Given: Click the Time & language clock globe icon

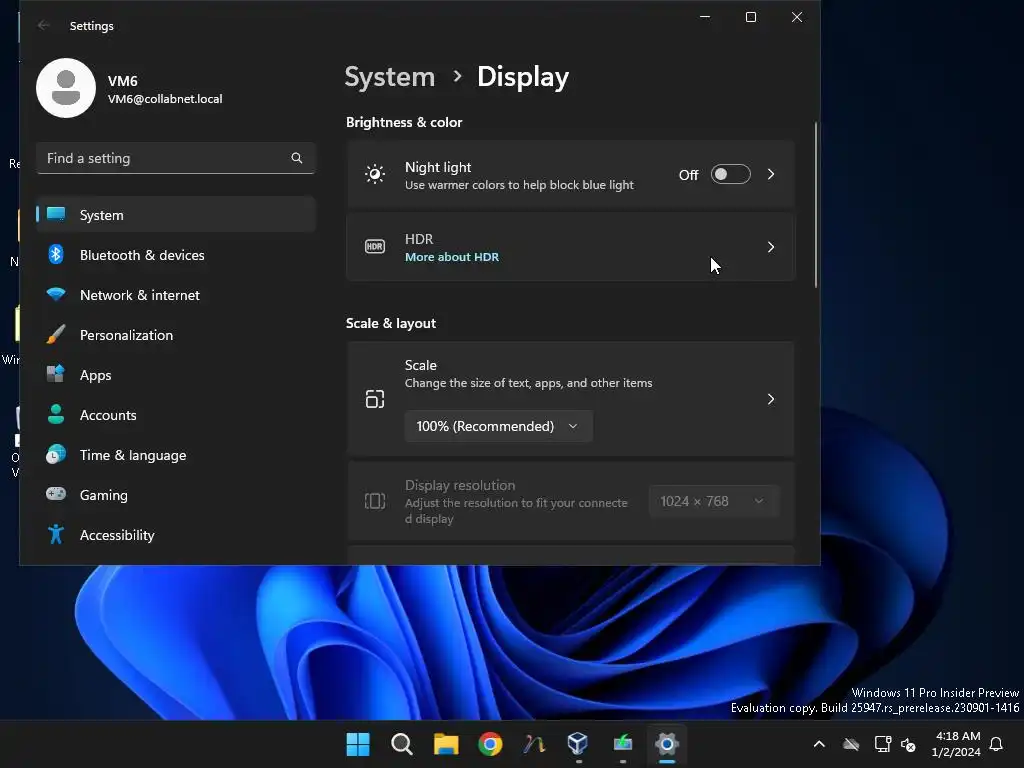Looking at the screenshot, I should tap(56, 454).
